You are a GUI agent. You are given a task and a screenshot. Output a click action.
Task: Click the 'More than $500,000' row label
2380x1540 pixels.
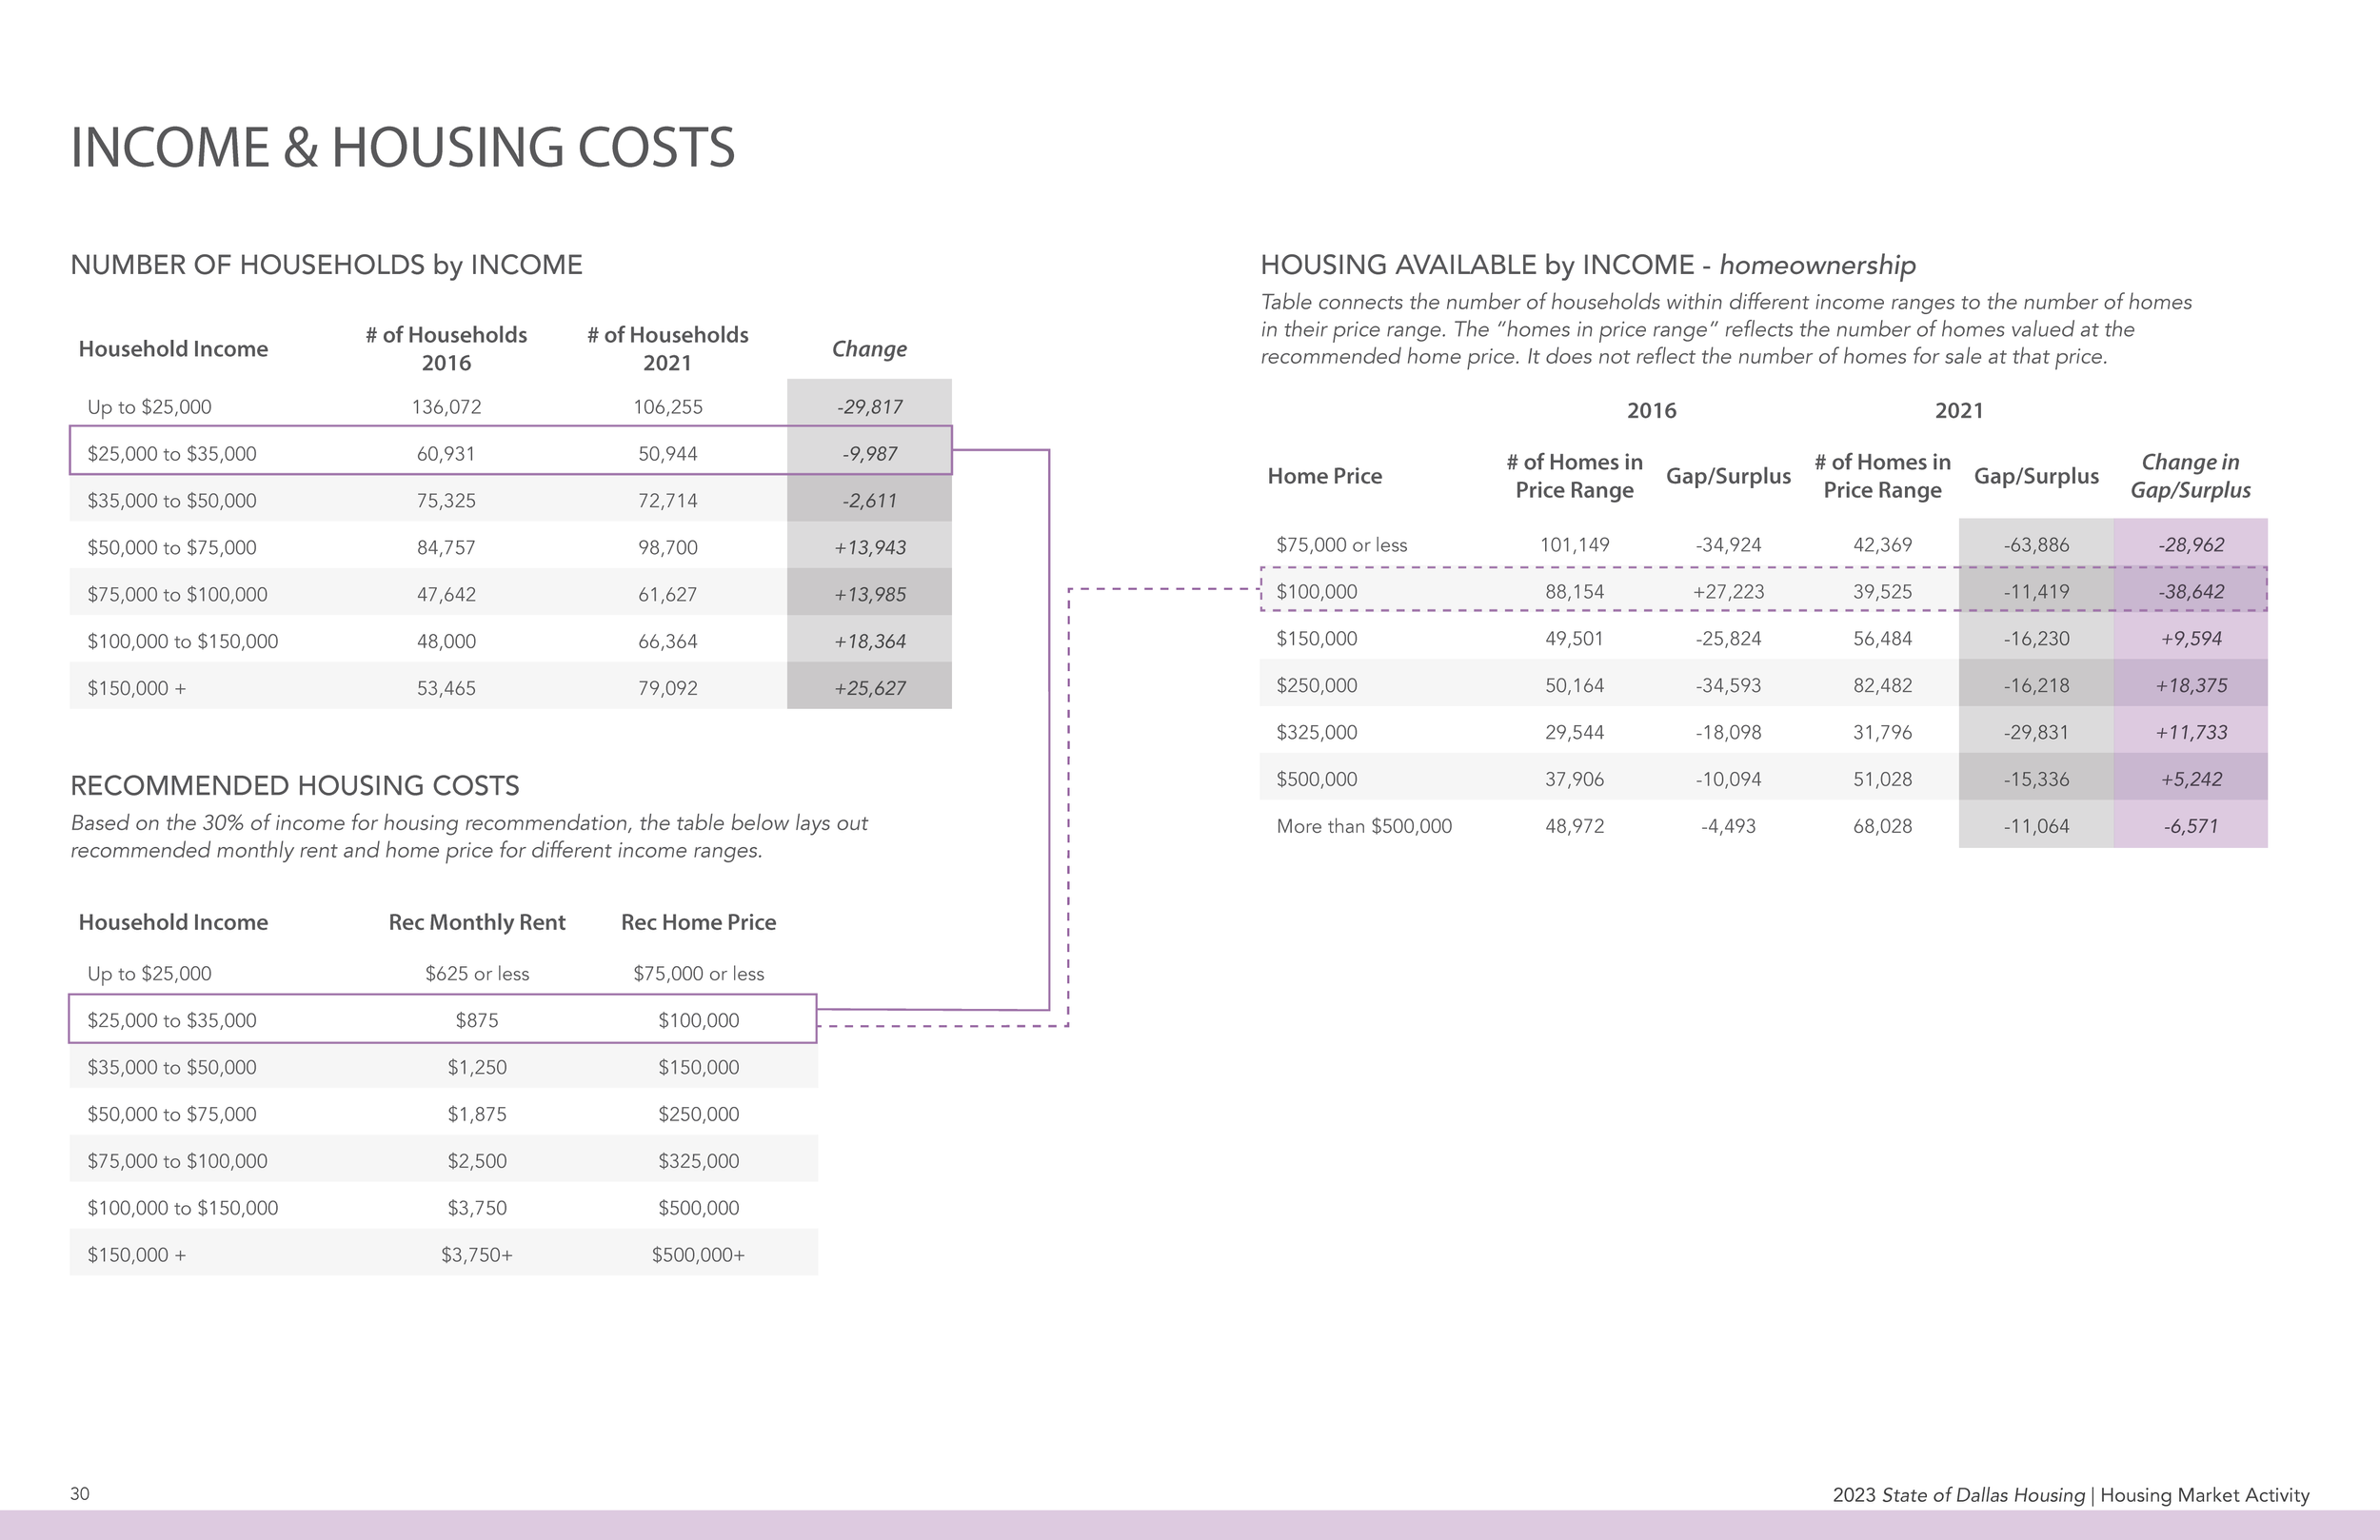1364,827
